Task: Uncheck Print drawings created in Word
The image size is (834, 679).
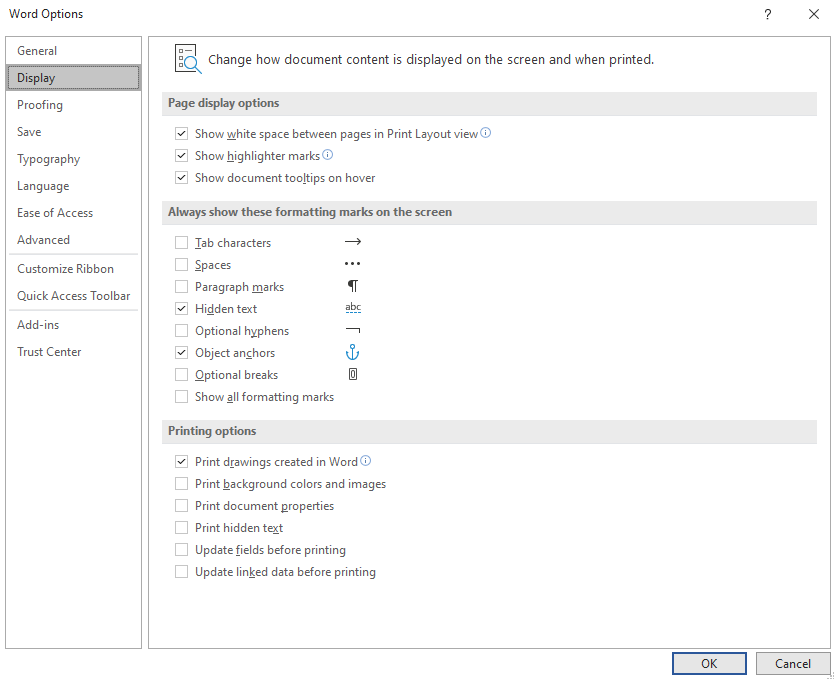Action: click(181, 462)
